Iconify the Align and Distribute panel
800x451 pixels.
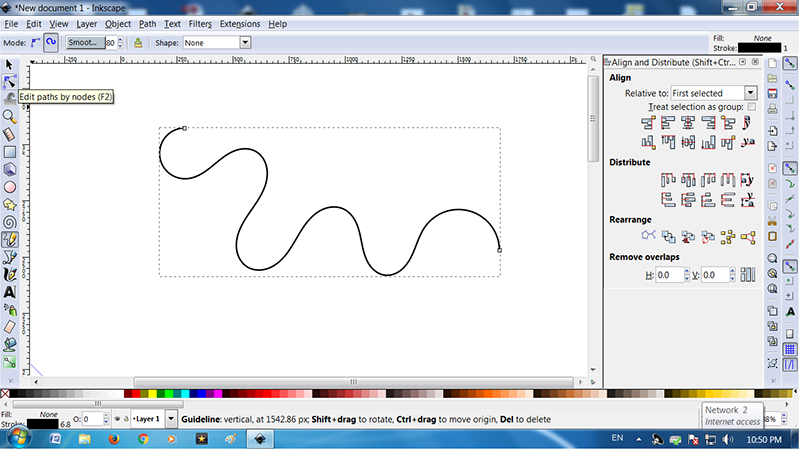click(x=743, y=62)
